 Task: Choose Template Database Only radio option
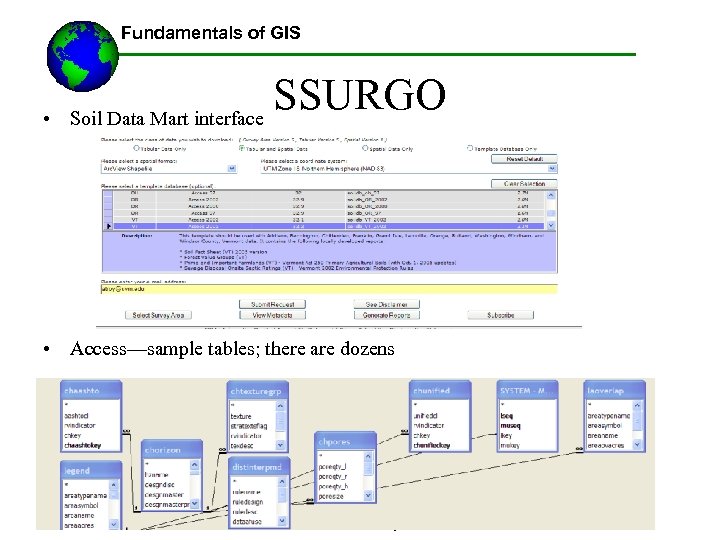[x=470, y=148]
